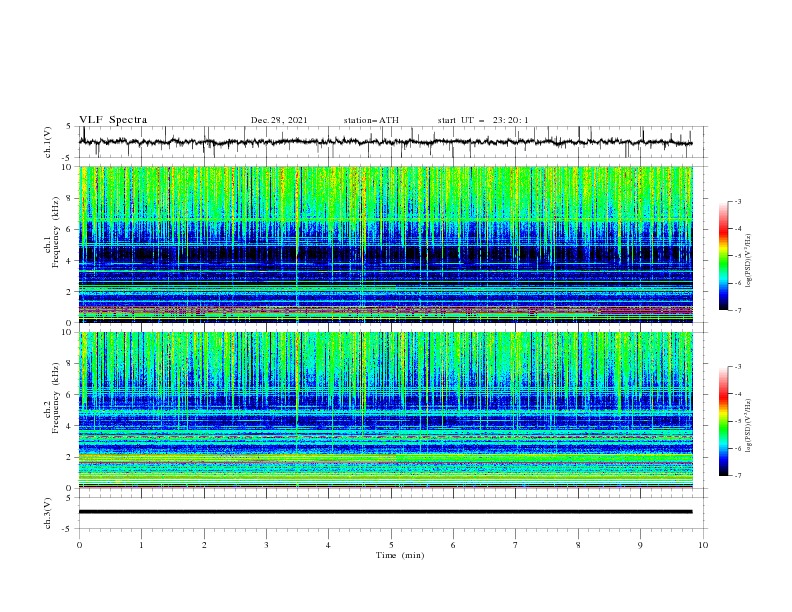
Task: Click inside the ch.2 spectrogram panel
Action: click(386, 410)
